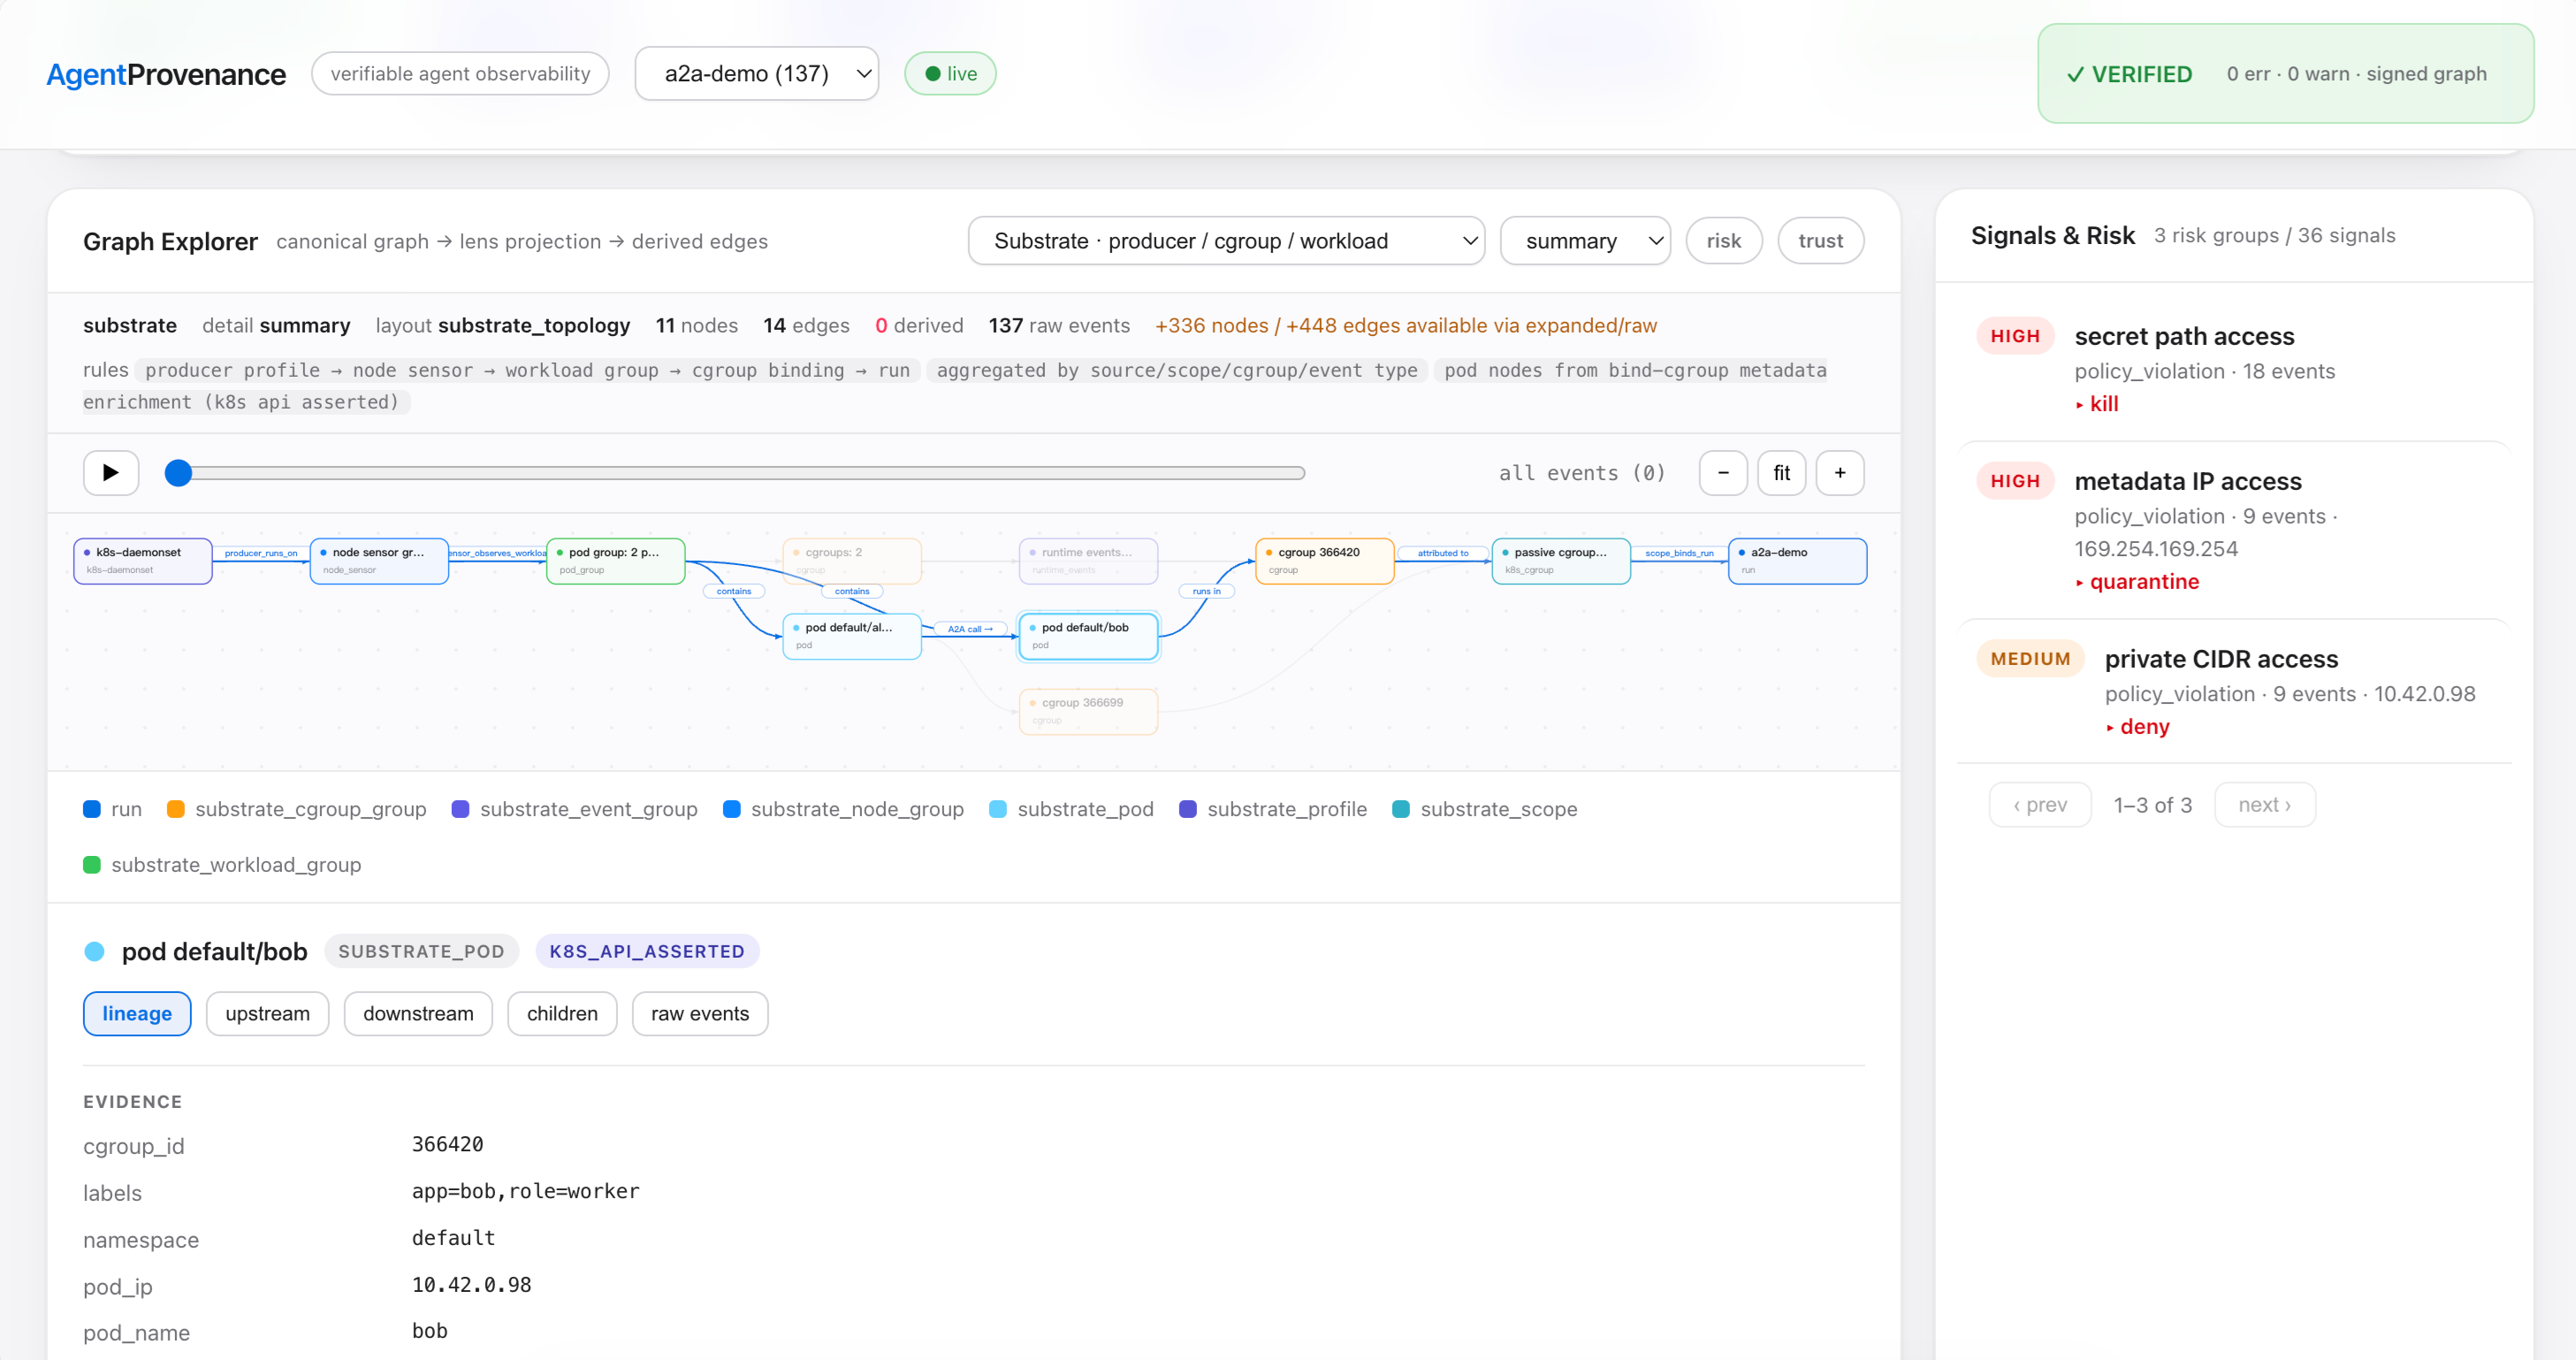This screenshot has height=1360, width=2576.
Task: Select the passive cgroup graph node
Action: point(1561,561)
